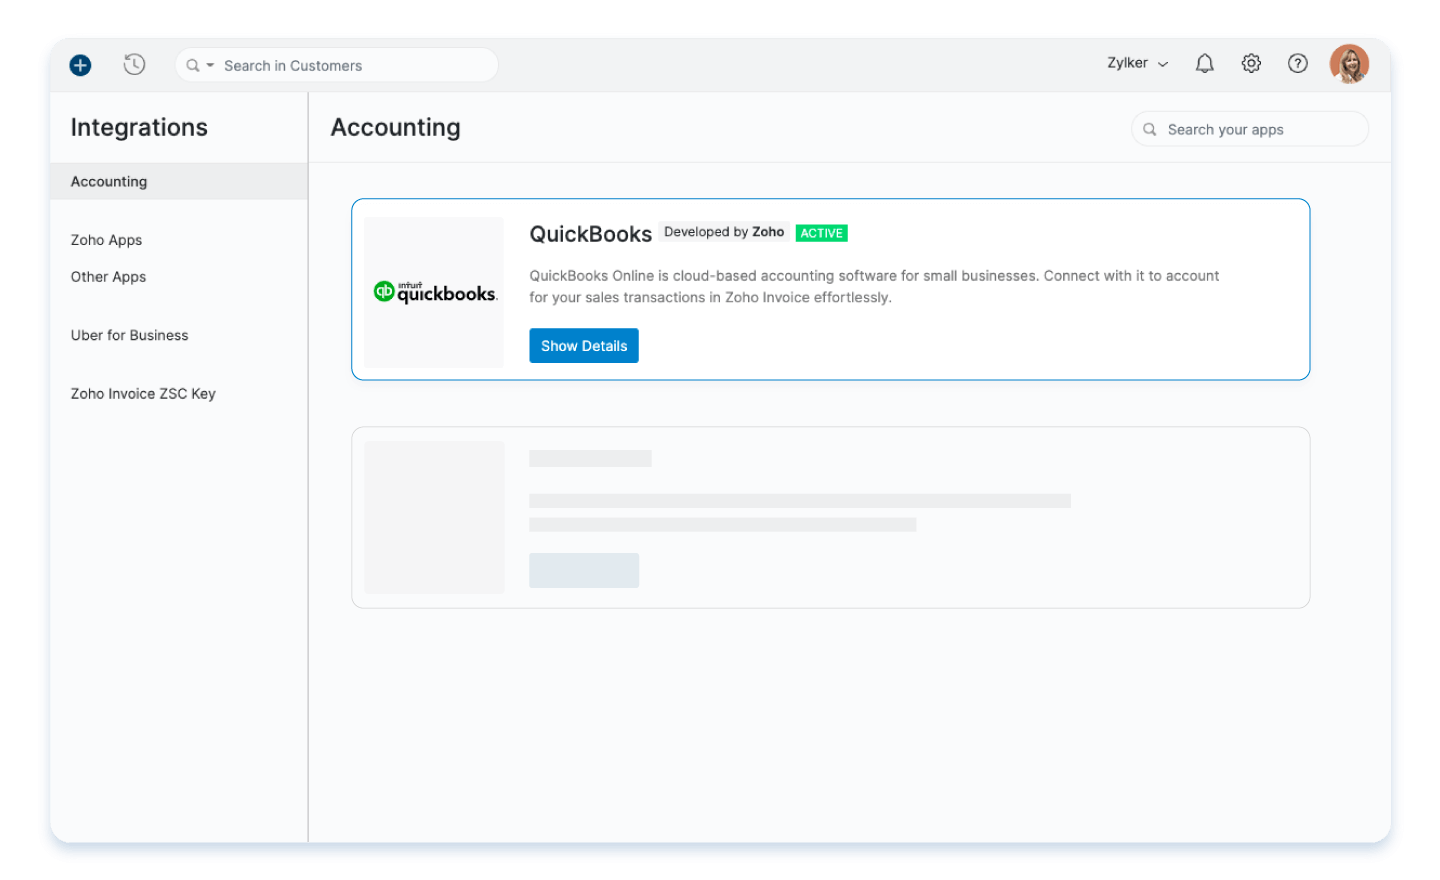Select the QuickBooks logo thumbnail
Screen dimensions: 1440x880
[x=434, y=292]
